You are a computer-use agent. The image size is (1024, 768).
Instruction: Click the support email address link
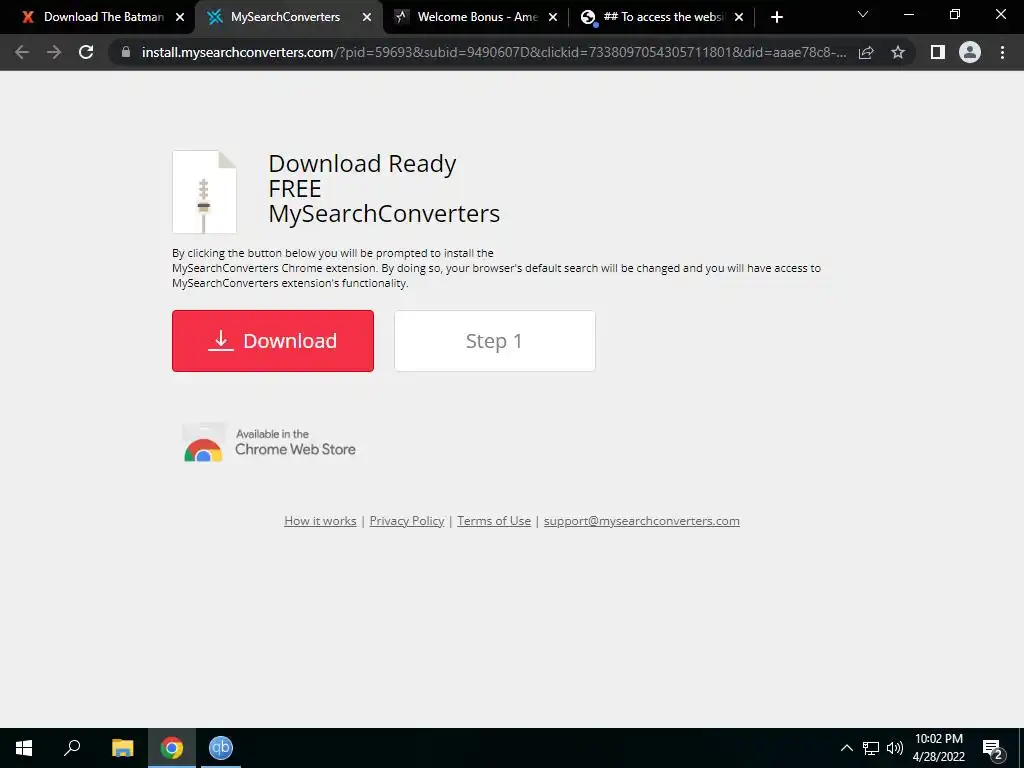click(641, 521)
